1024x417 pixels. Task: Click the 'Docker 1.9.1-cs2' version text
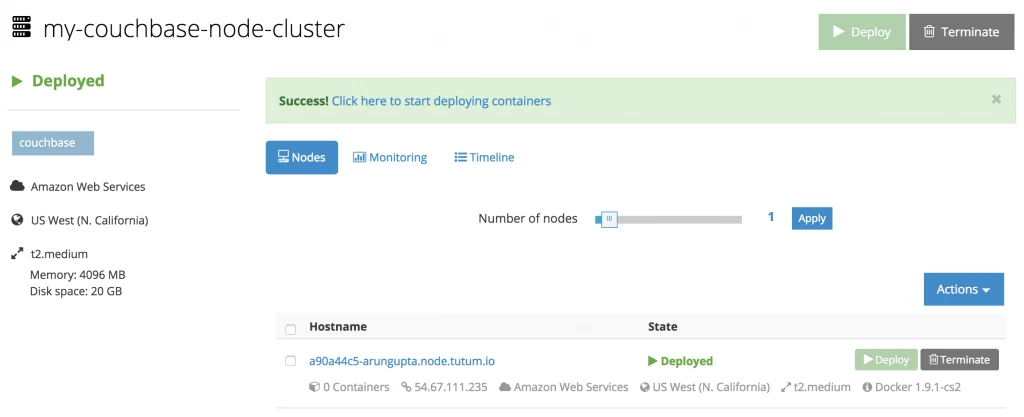click(918, 387)
